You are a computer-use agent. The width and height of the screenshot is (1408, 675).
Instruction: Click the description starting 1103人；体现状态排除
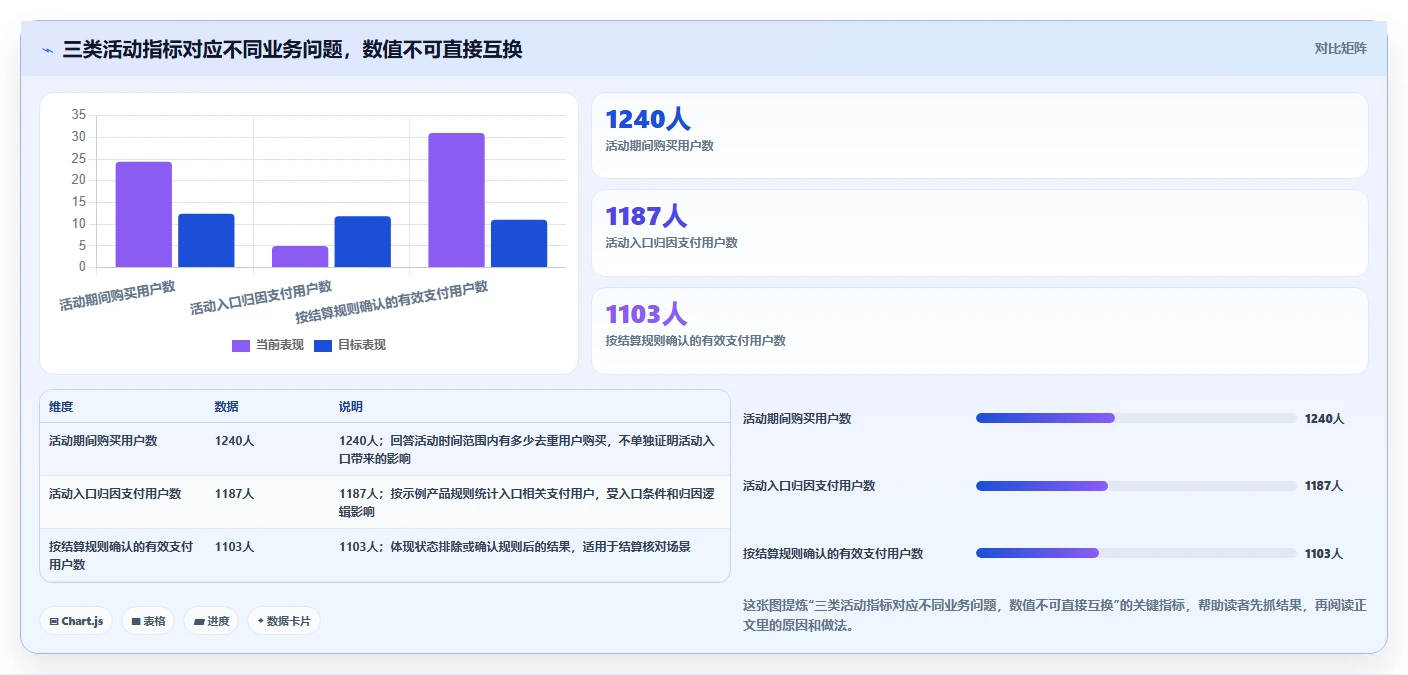pos(515,547)
